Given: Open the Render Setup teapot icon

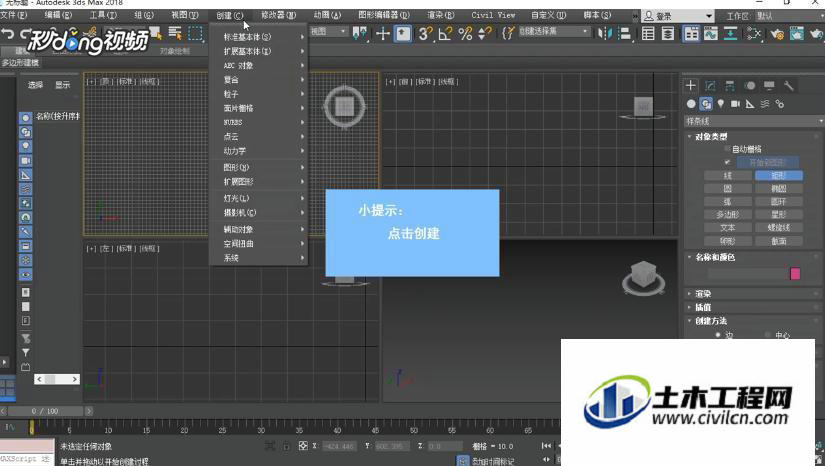Looking at the screenshot, I should [777, 34].
